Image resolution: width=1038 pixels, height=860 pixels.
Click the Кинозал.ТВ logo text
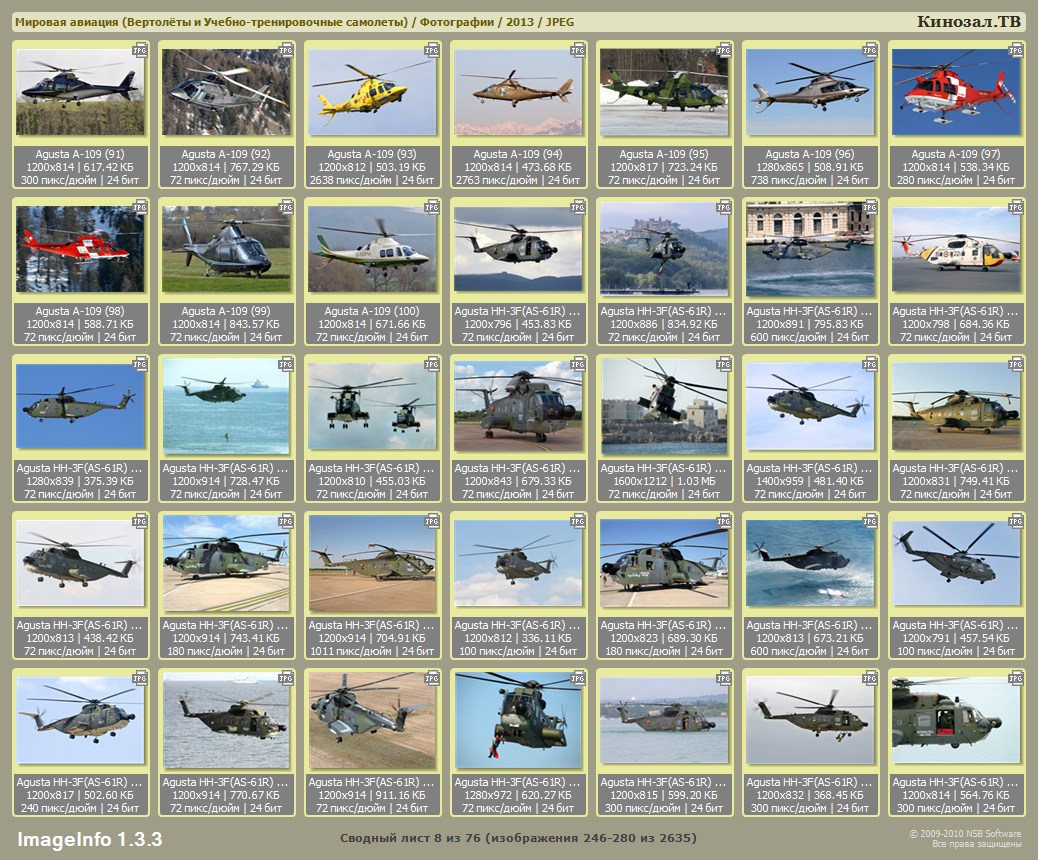pyautogui.click(x=968, y=22)
